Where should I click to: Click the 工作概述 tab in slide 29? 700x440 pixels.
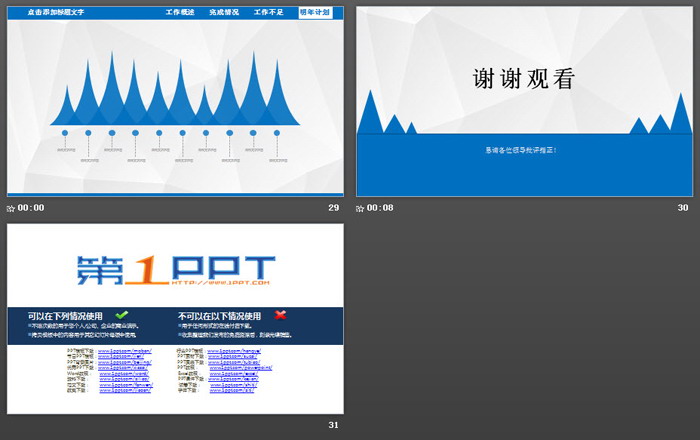click(x=180, y=12)
